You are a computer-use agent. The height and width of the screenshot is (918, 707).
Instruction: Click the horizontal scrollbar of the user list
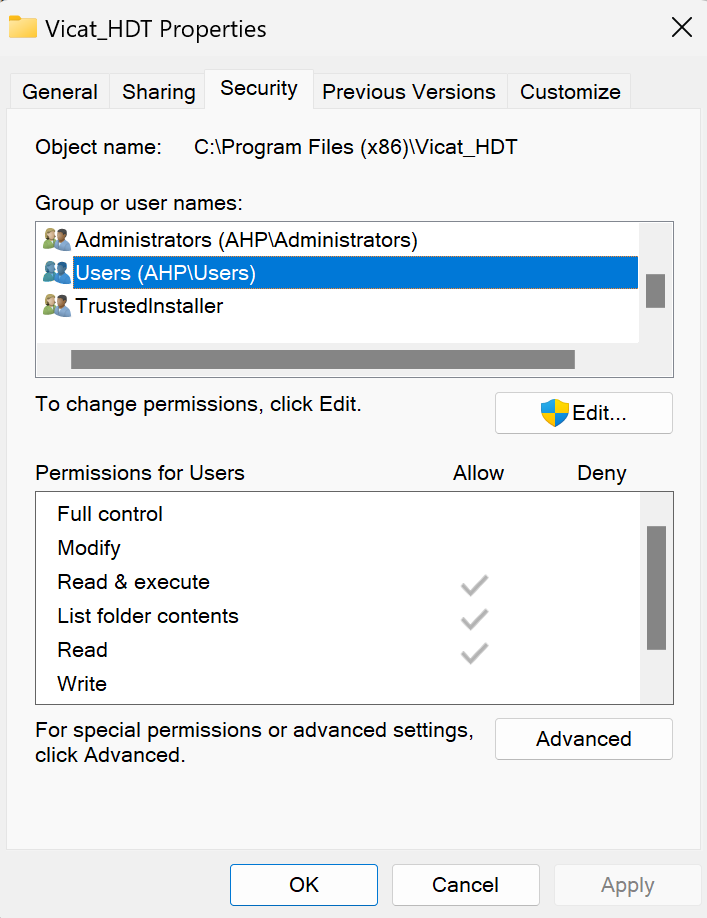322,359
